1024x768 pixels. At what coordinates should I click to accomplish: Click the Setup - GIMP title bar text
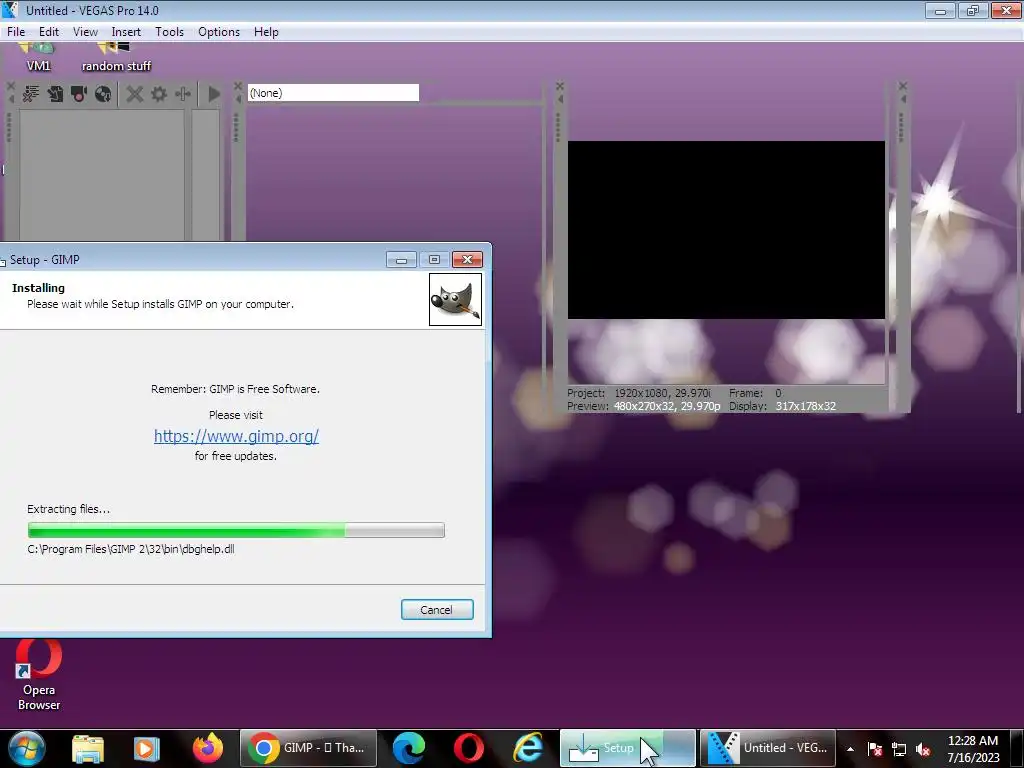click(x=44, y=260)
